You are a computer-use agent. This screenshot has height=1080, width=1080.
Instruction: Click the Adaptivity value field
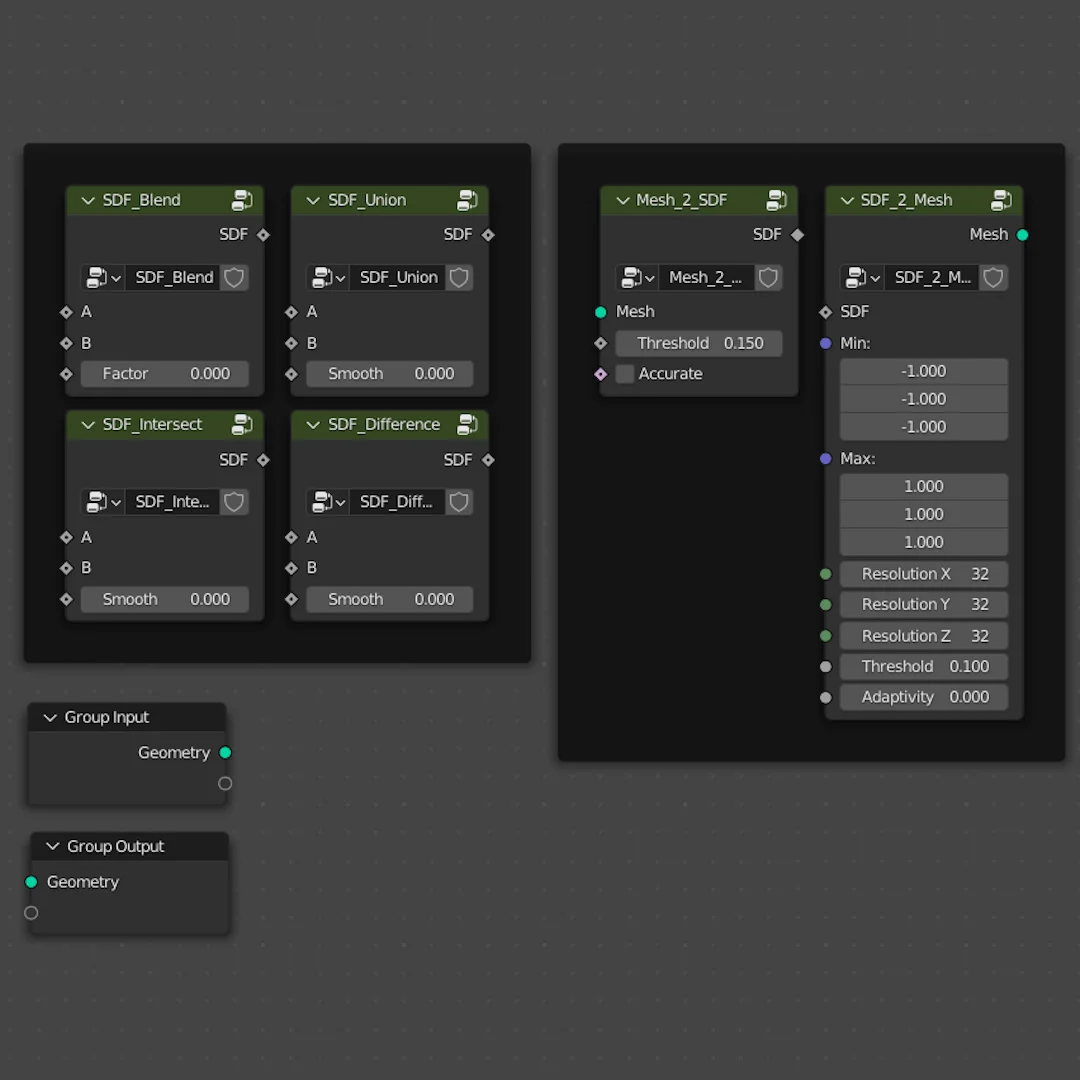pos(923,697)
